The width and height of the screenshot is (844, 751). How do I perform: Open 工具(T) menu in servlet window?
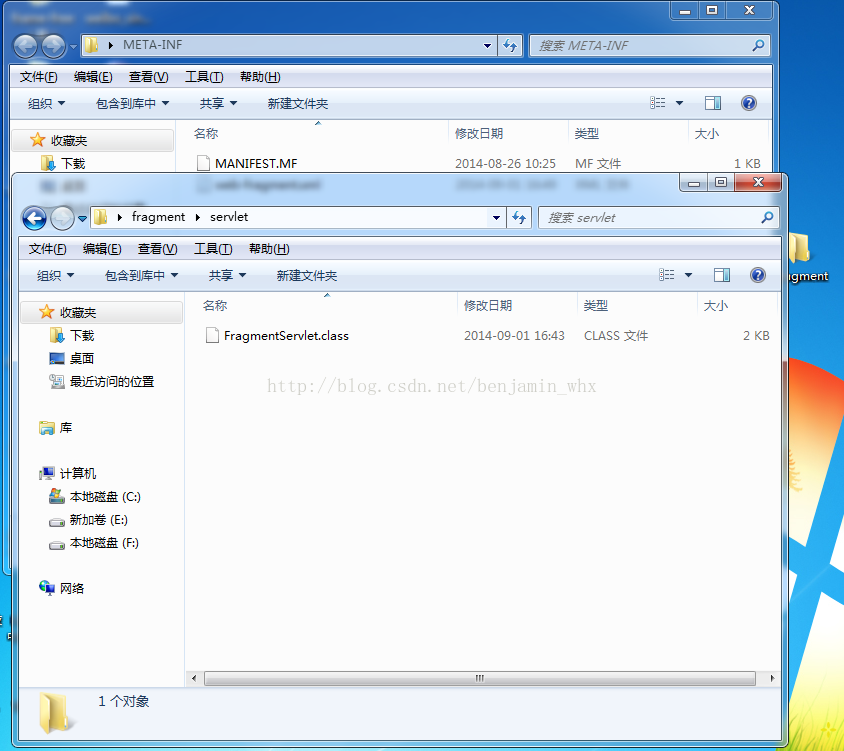coord(213,249)
